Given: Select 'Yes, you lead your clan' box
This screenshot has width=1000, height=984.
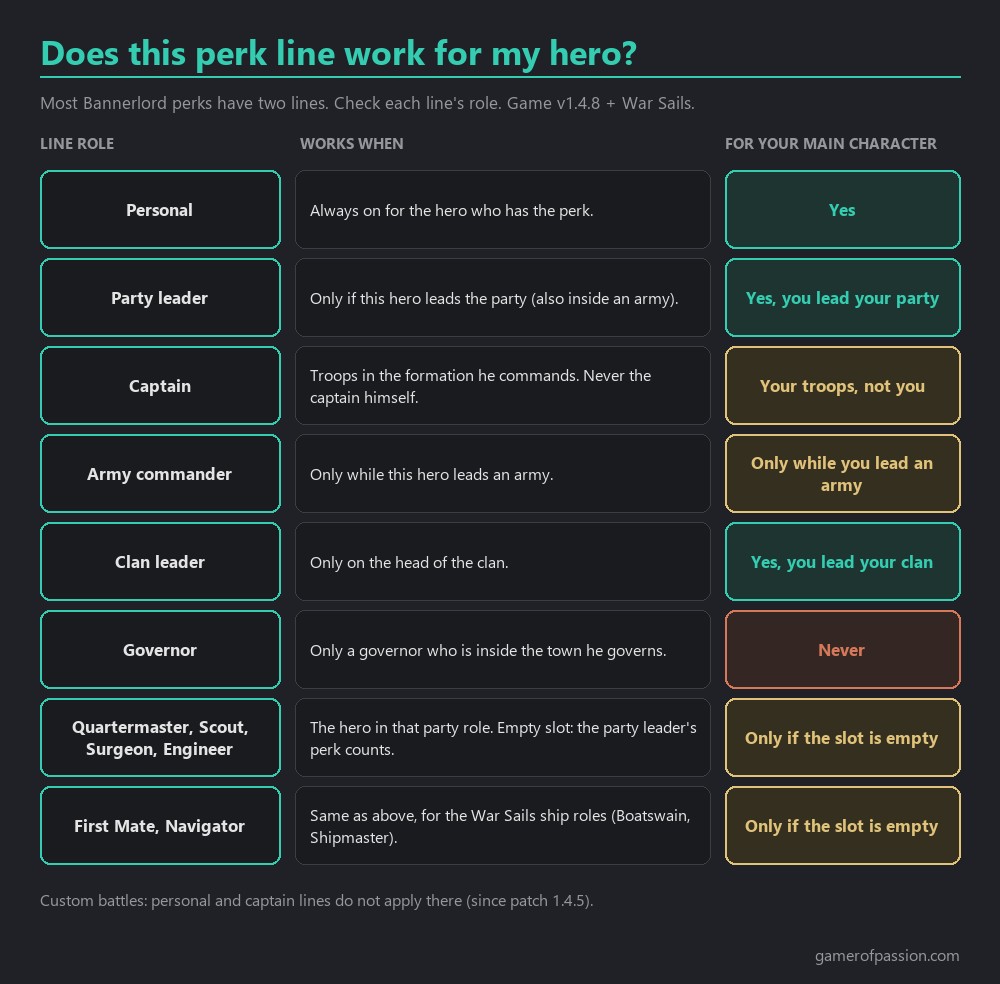Looking at the screenshot, I should (842, 562).
